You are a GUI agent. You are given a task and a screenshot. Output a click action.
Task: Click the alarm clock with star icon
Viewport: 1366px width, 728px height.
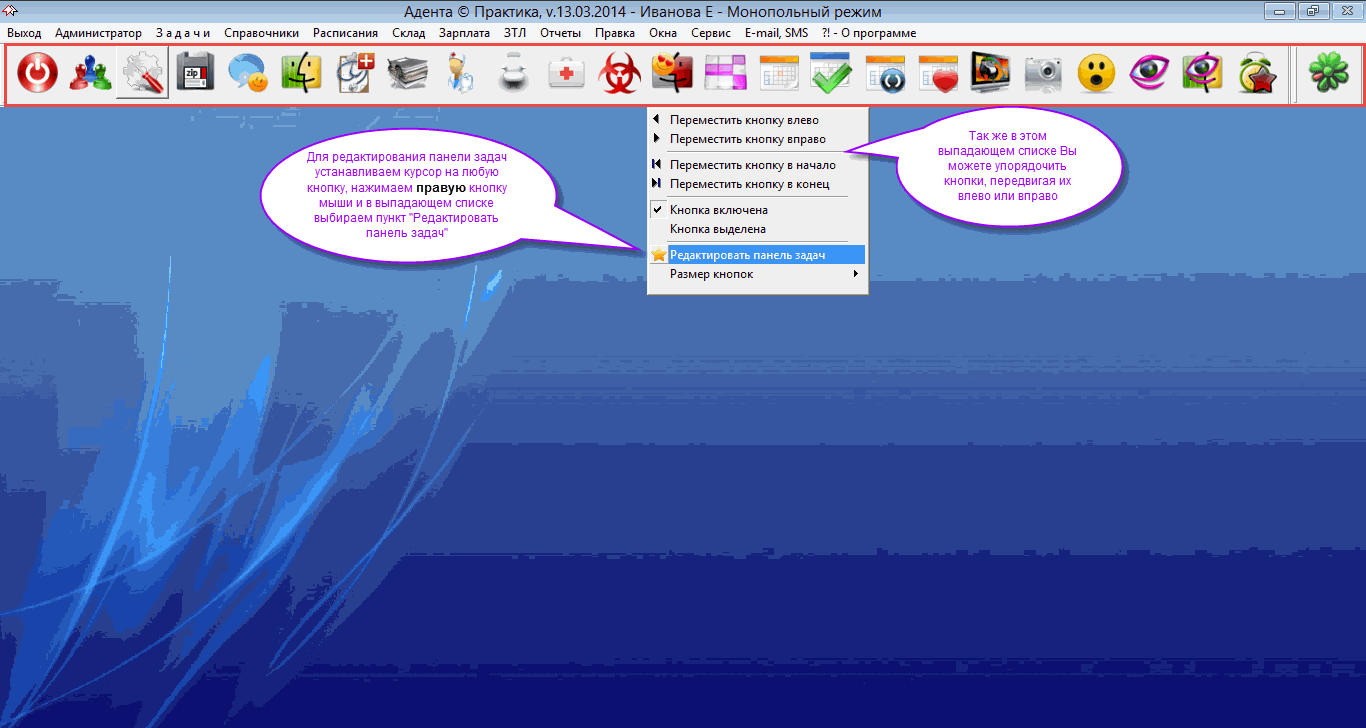point(1255,73)
